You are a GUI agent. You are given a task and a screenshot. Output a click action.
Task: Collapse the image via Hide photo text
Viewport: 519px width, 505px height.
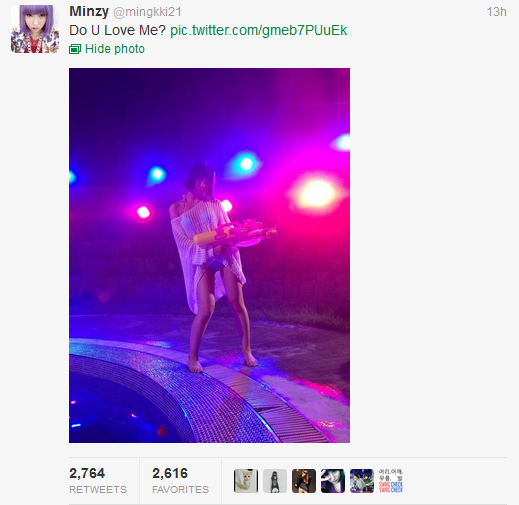[115, 49]
